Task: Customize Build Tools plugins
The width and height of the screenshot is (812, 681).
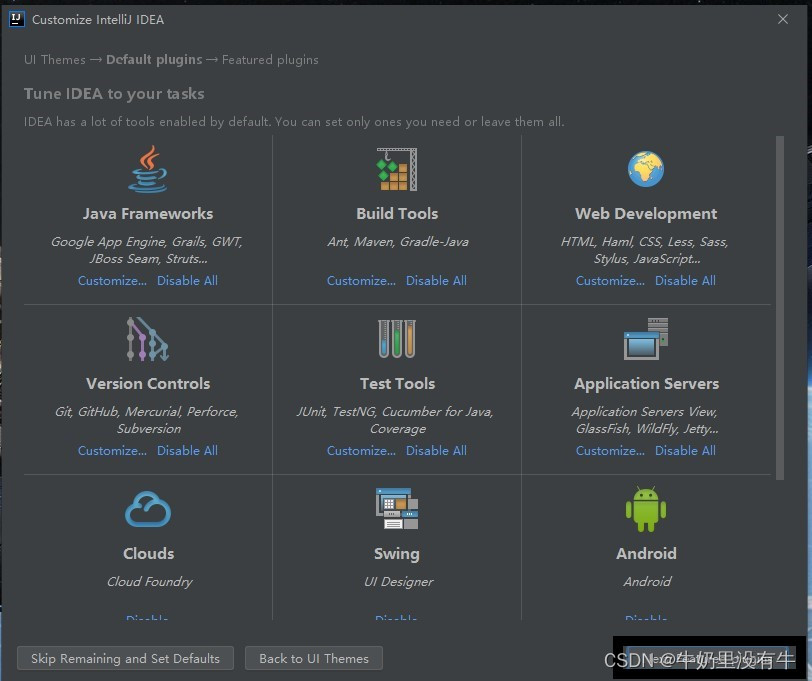Action: (361, 281)
